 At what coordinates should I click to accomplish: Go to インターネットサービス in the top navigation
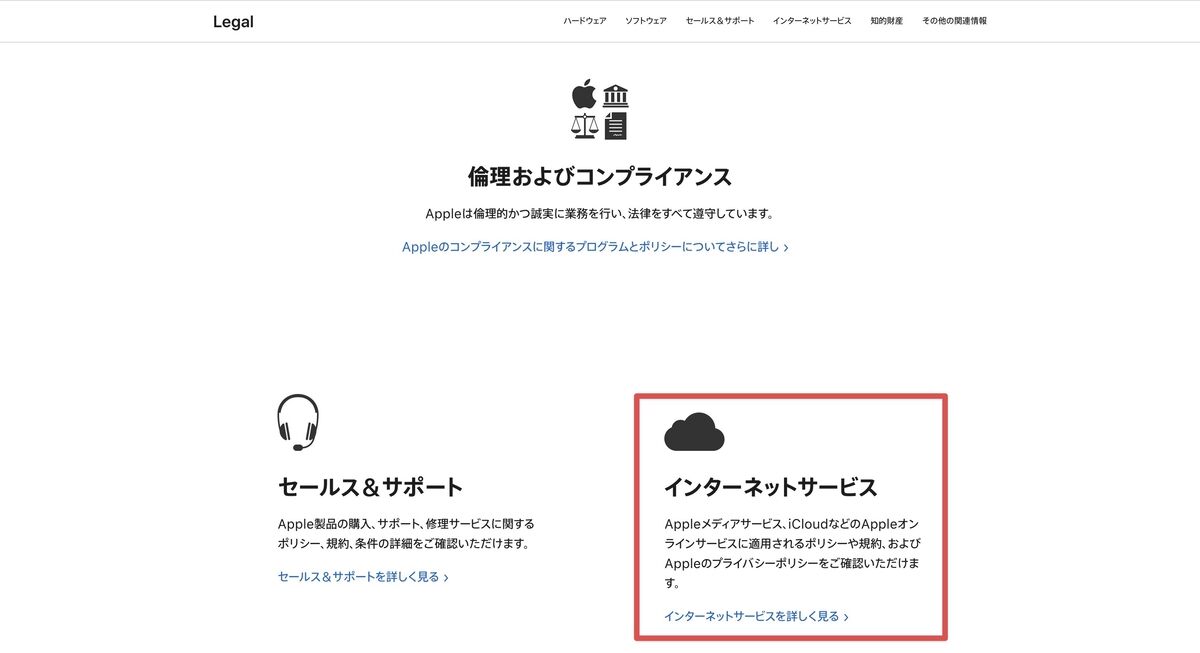pyautogui.click(x=812, y=21)
